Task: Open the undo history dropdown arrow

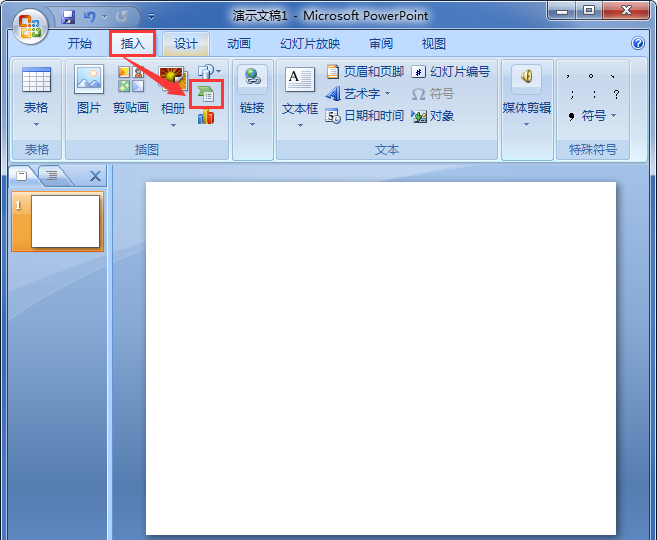Action: pos(104,17)
